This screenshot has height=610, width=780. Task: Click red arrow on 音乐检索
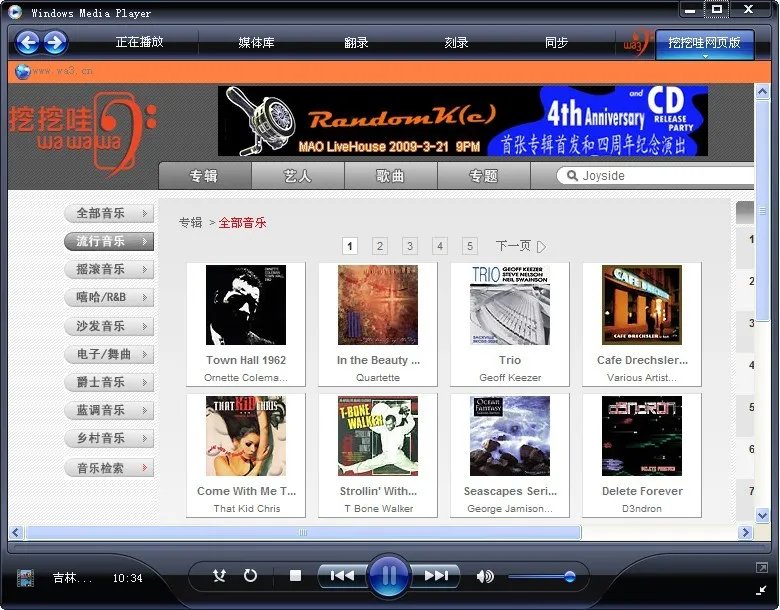(144, 468)
